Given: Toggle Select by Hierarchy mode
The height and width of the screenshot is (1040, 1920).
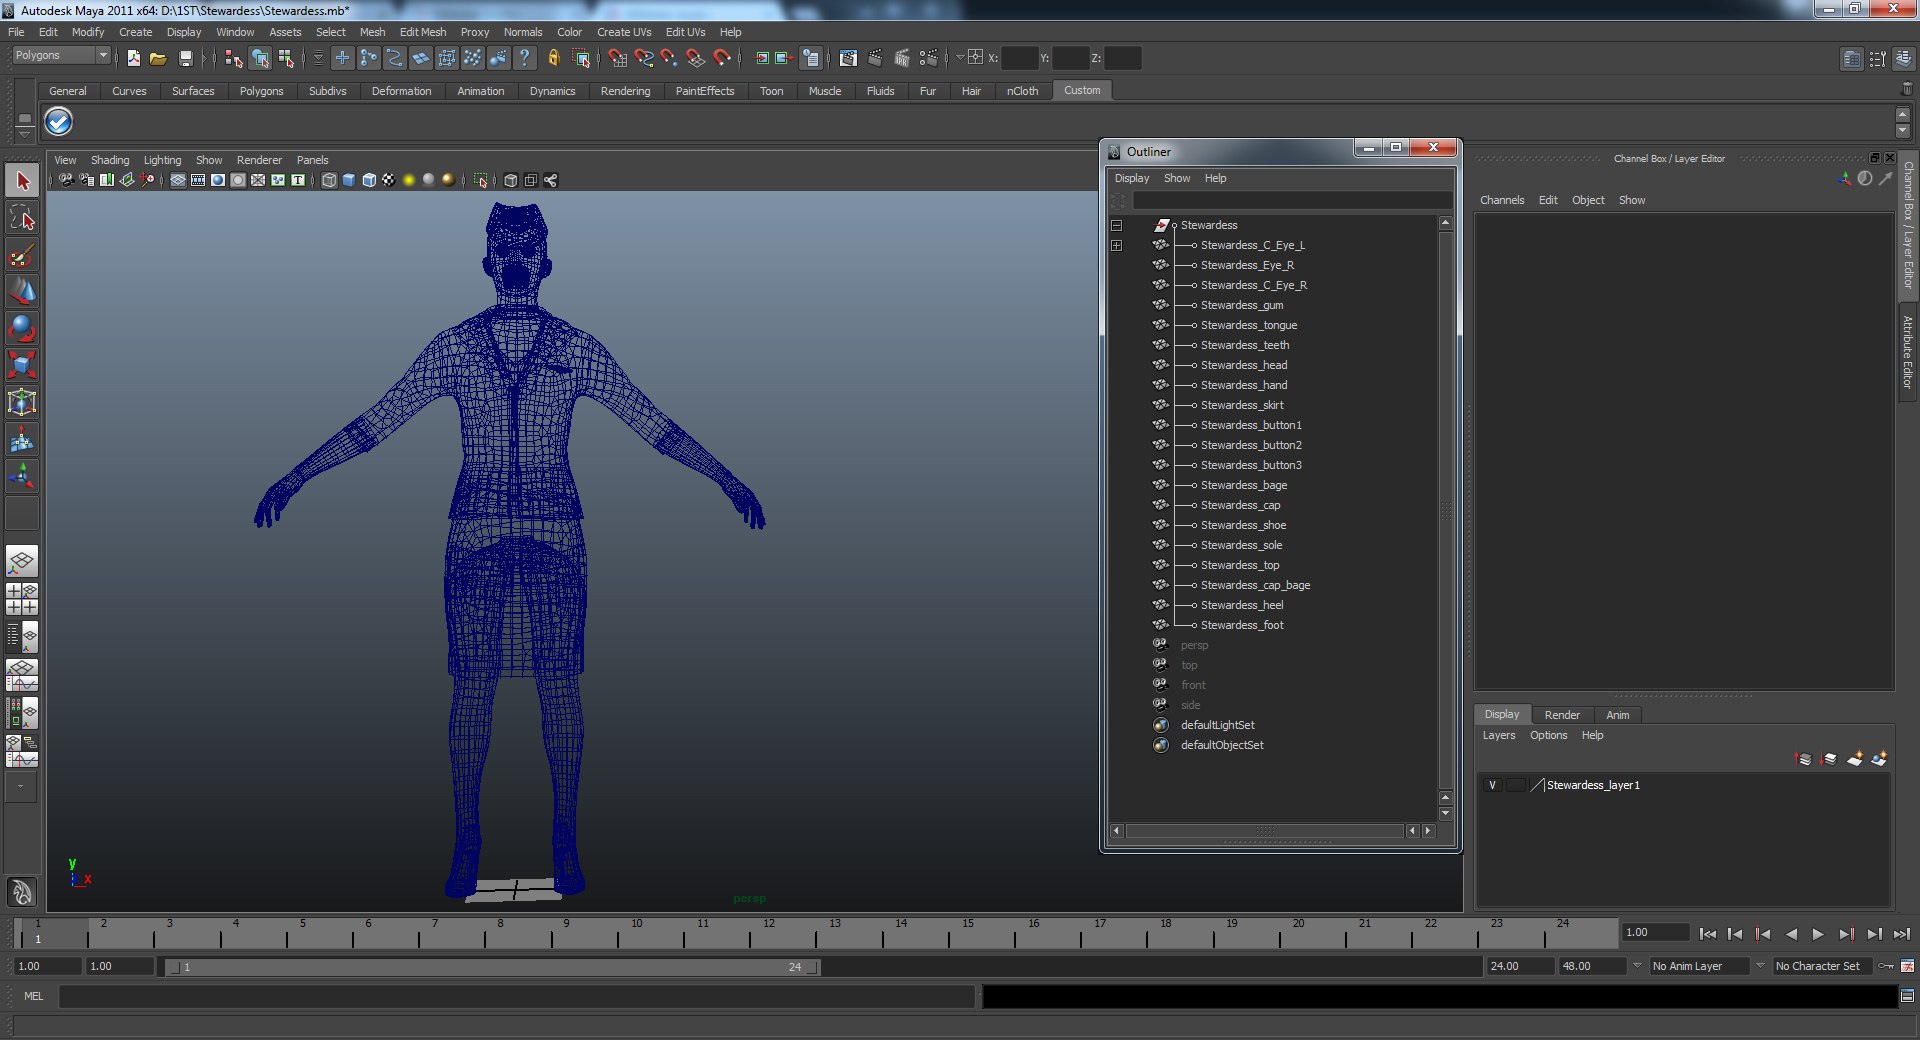Looking at the screenshot, I should pos(234,58).
